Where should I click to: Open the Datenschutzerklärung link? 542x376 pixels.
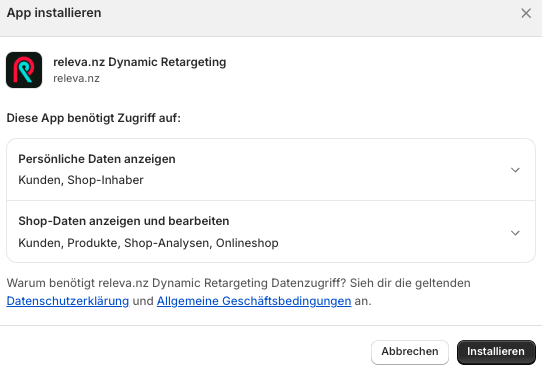tap(68, 301)
